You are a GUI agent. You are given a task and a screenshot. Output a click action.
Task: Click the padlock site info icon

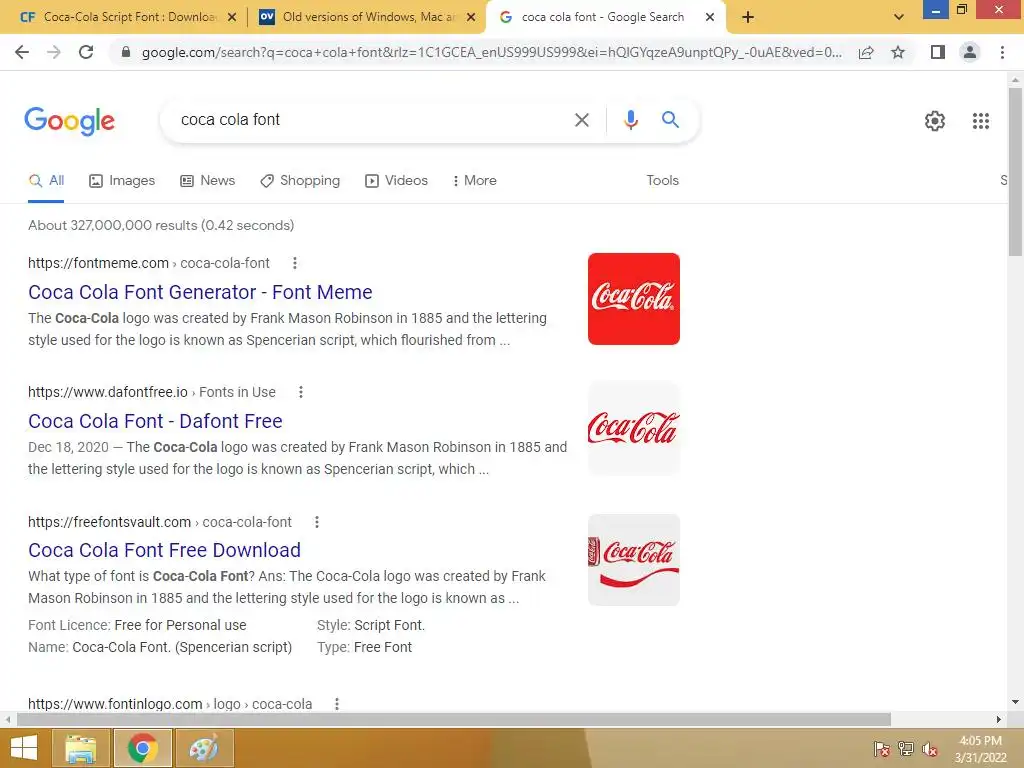[x=126, y=52]
